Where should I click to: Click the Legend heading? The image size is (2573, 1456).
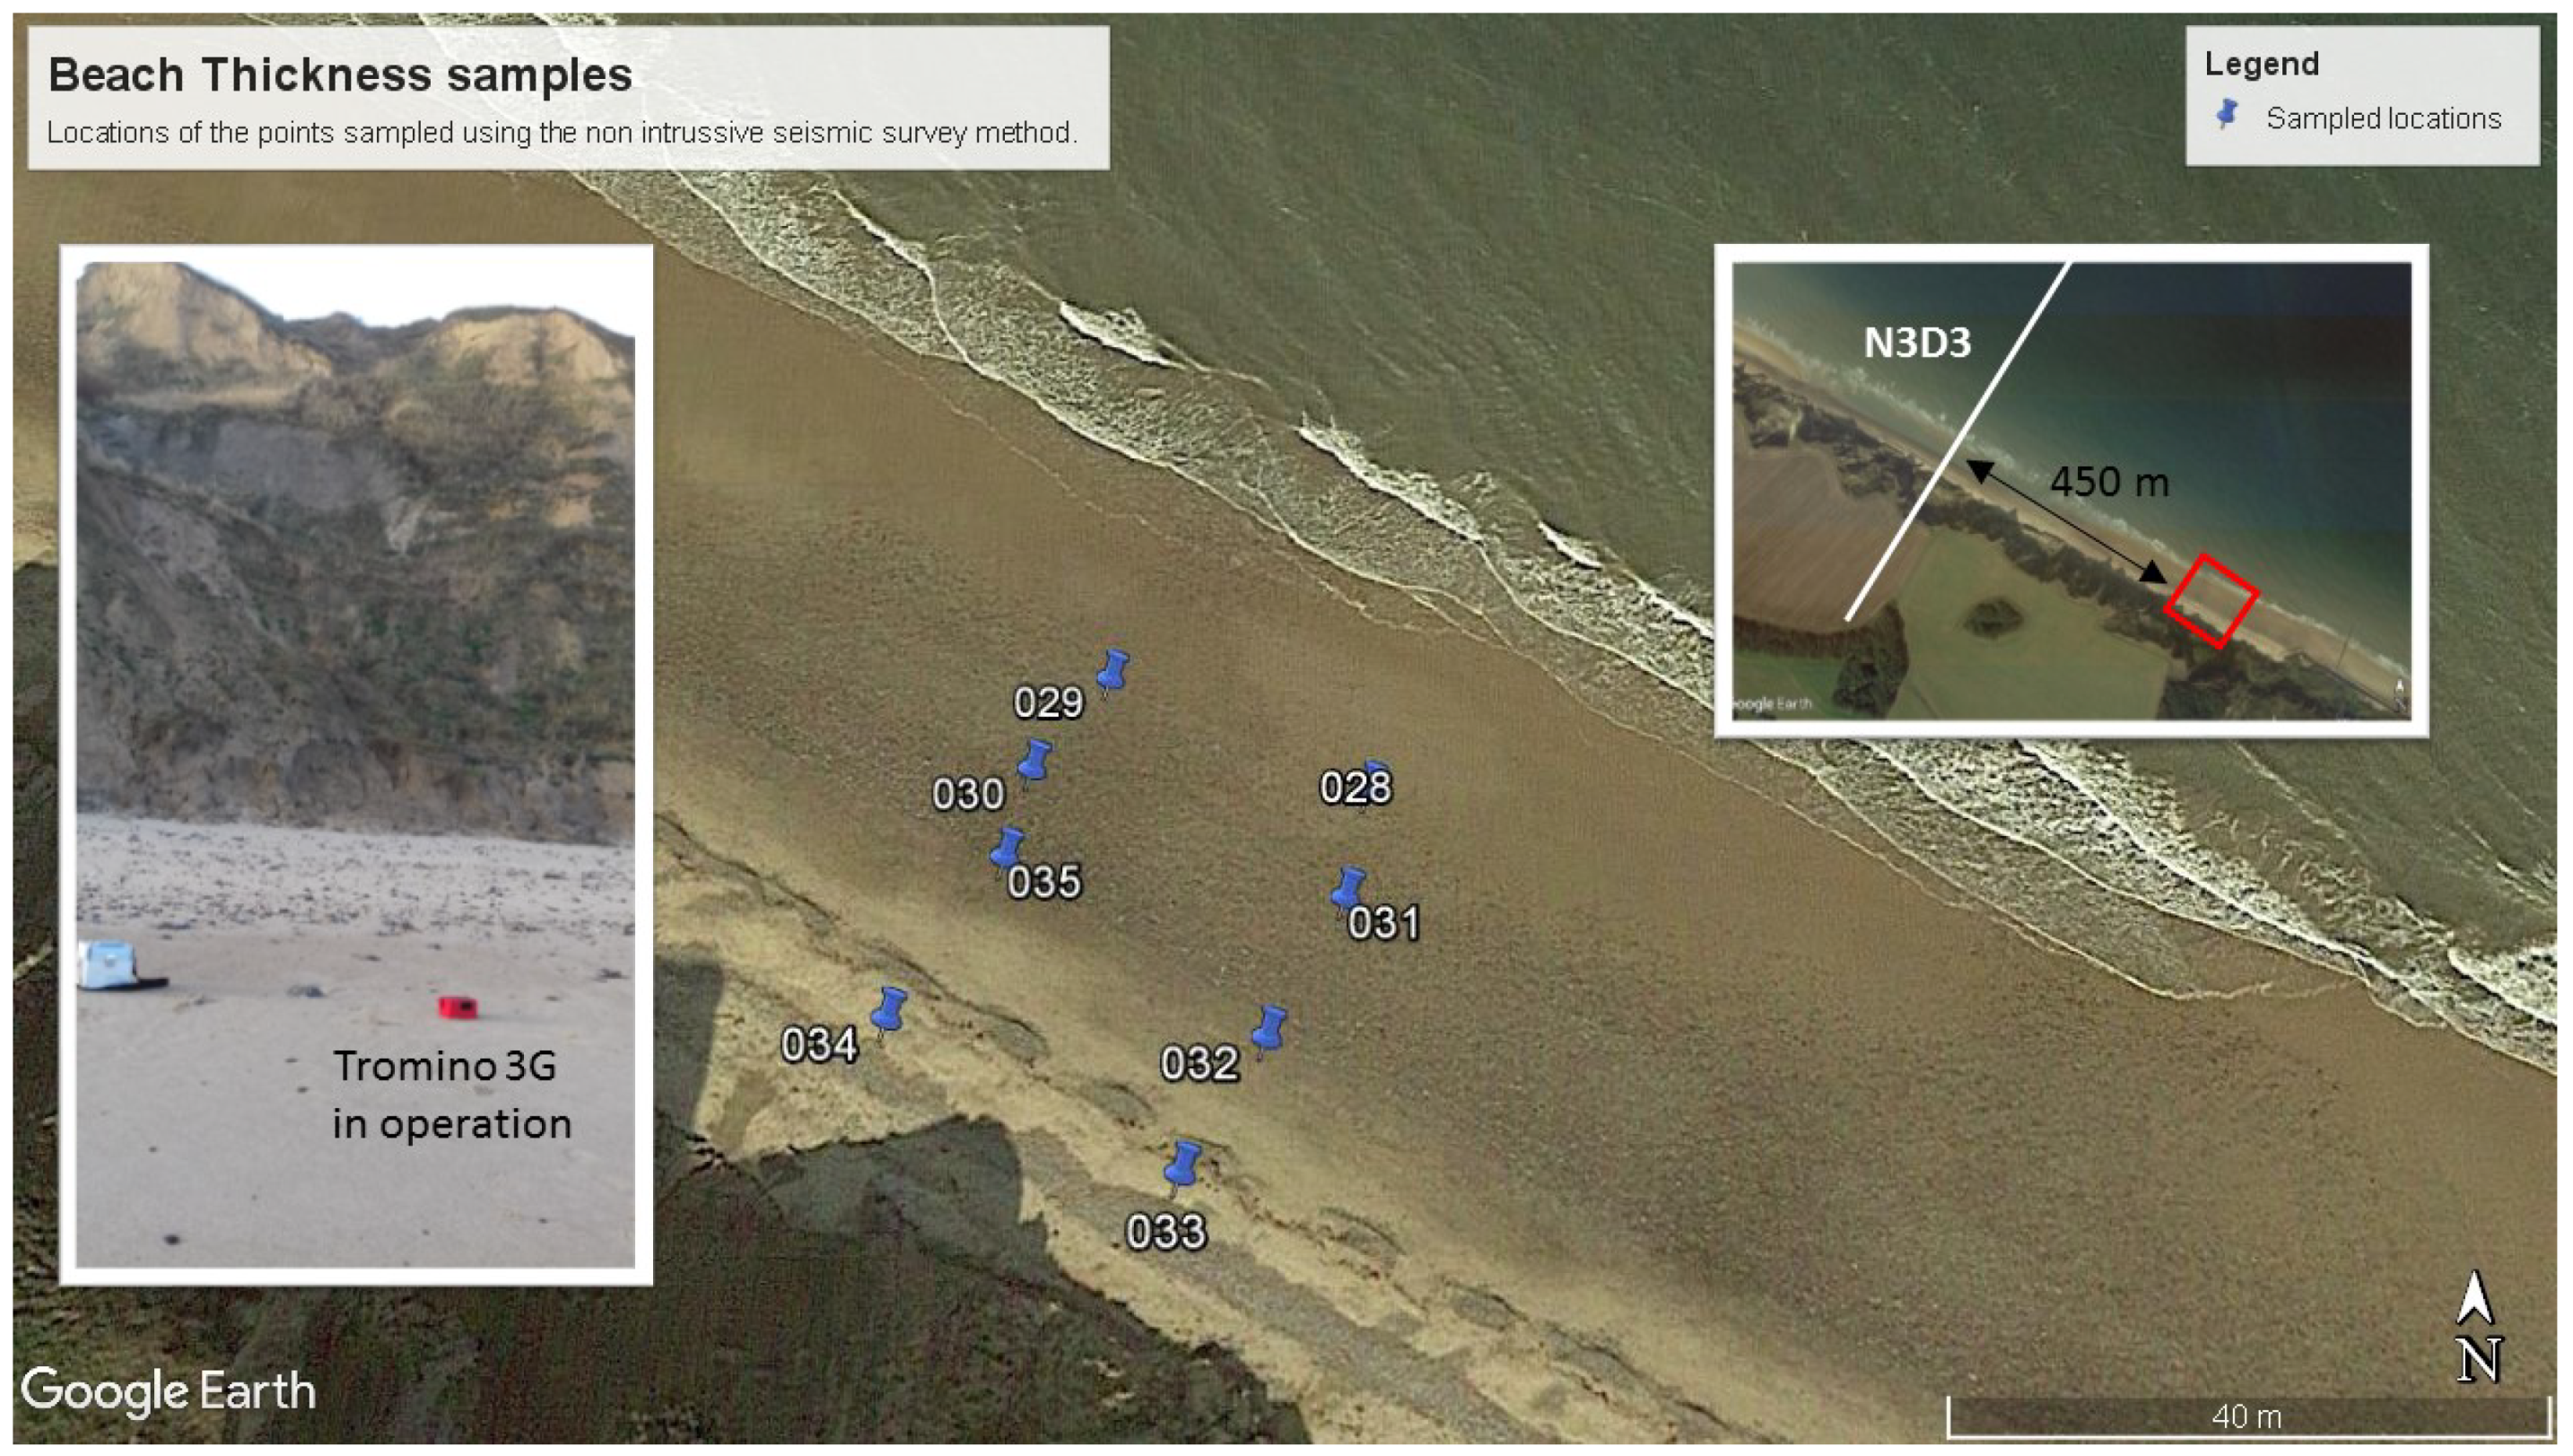[x=2261, y=64]
